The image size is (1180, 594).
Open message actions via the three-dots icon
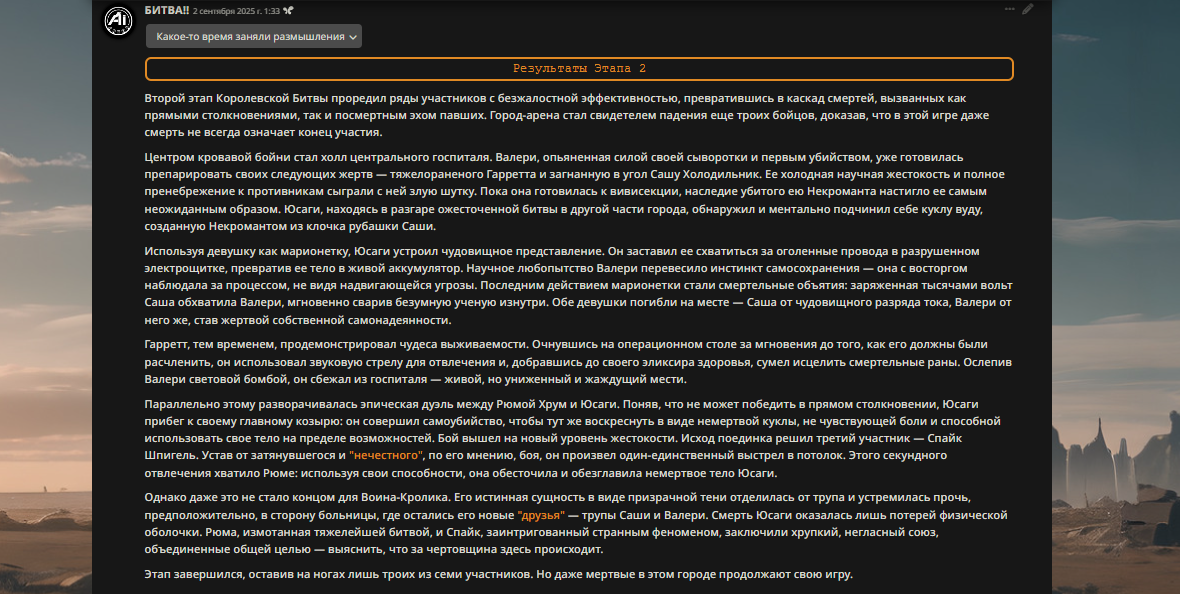(1009, 9)
